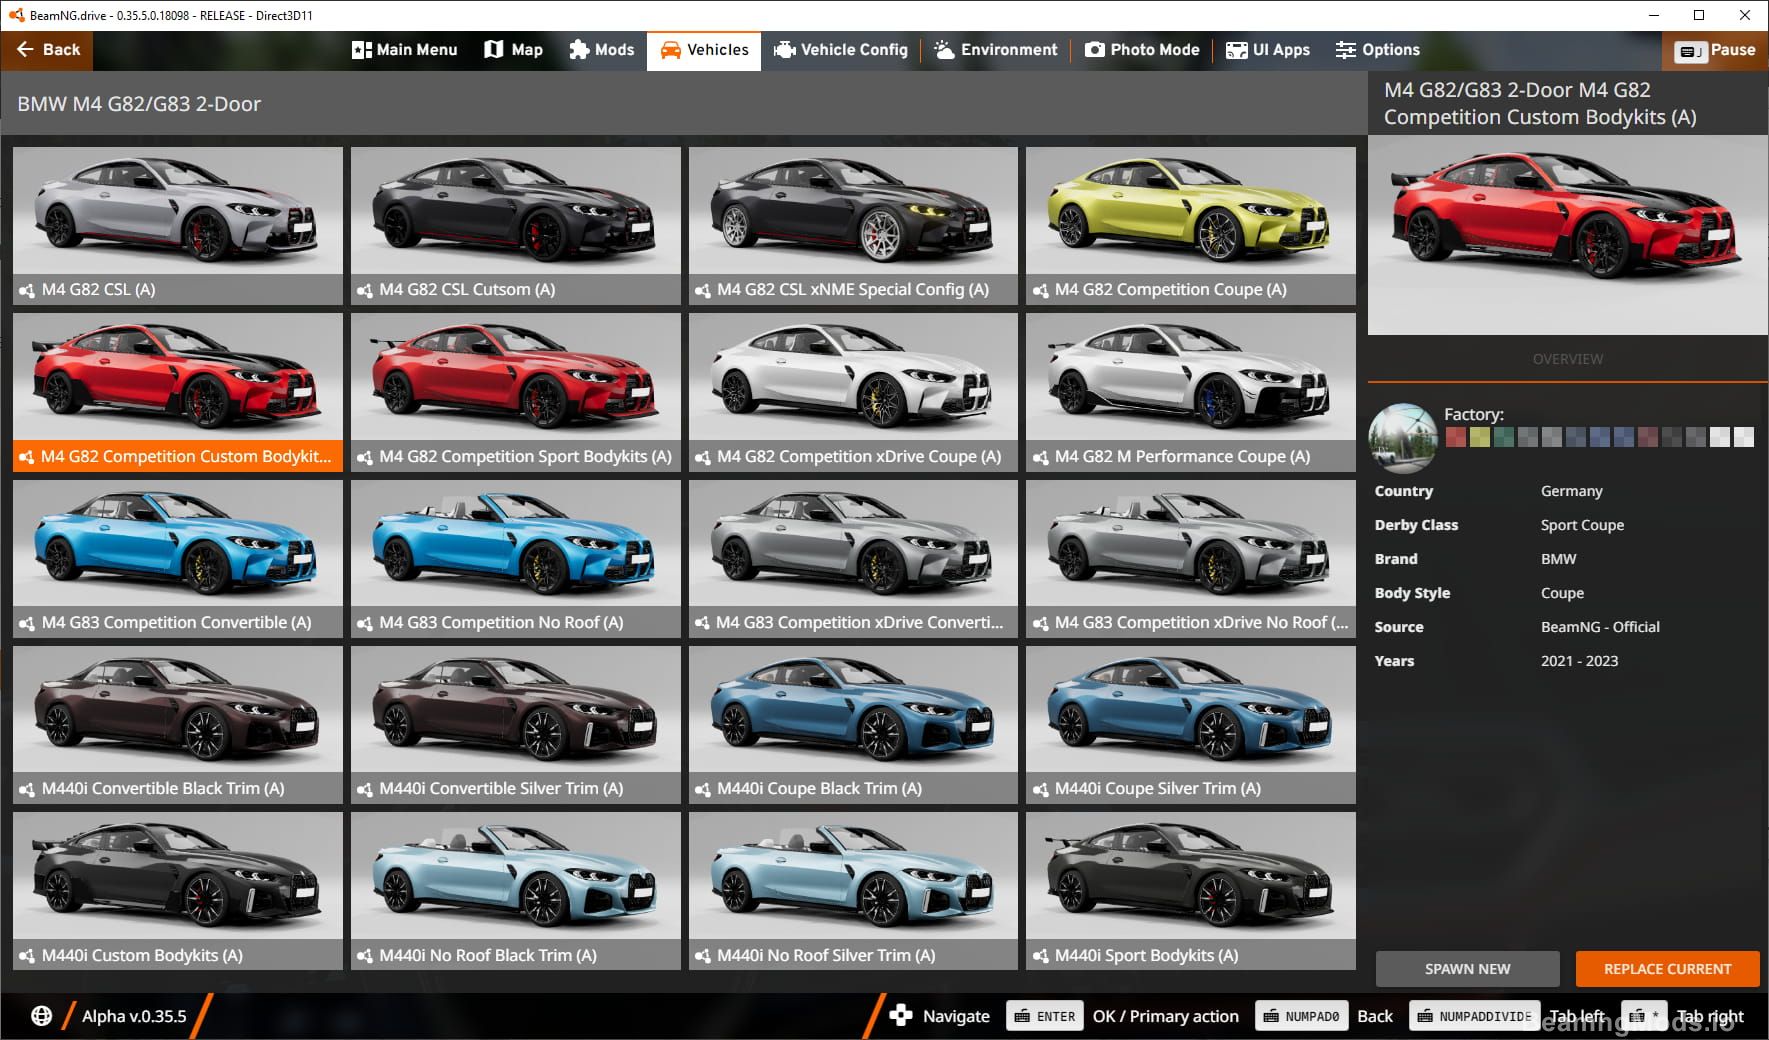Select the M4 G82 Competition Custom Bodykit card
This screenshot has height=1040, width=1769.
178,392
